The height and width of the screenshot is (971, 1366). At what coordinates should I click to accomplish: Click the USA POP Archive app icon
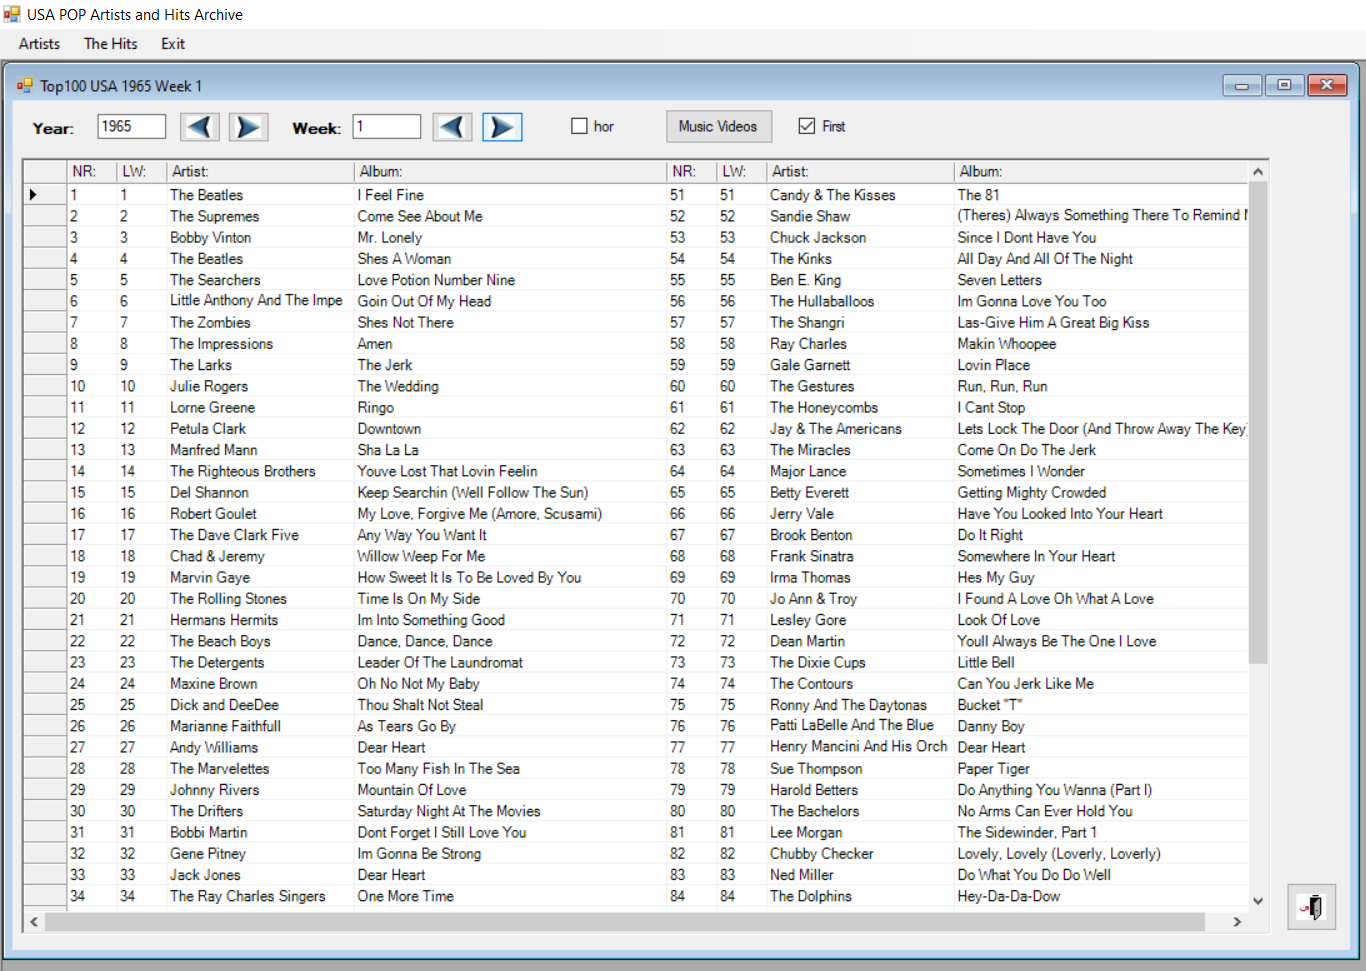pyautogui.click(x=12, y=14)
